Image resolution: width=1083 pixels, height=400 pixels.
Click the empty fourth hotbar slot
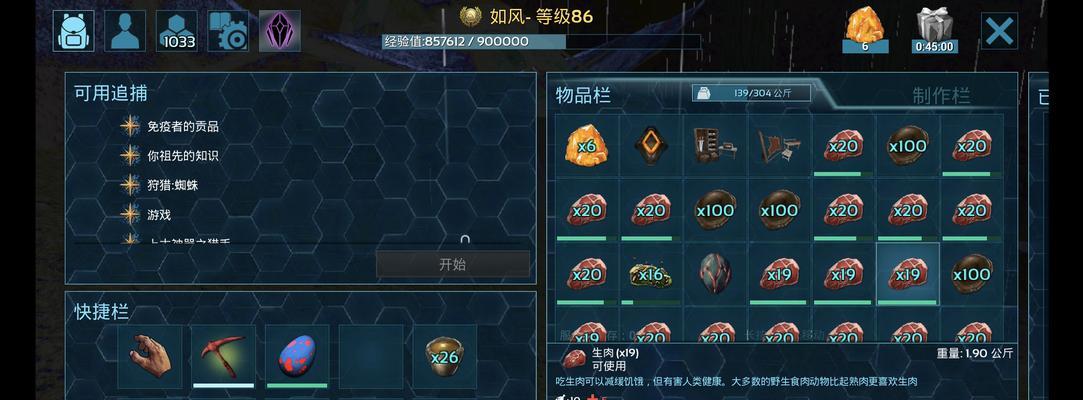click(x=371, y=356)
